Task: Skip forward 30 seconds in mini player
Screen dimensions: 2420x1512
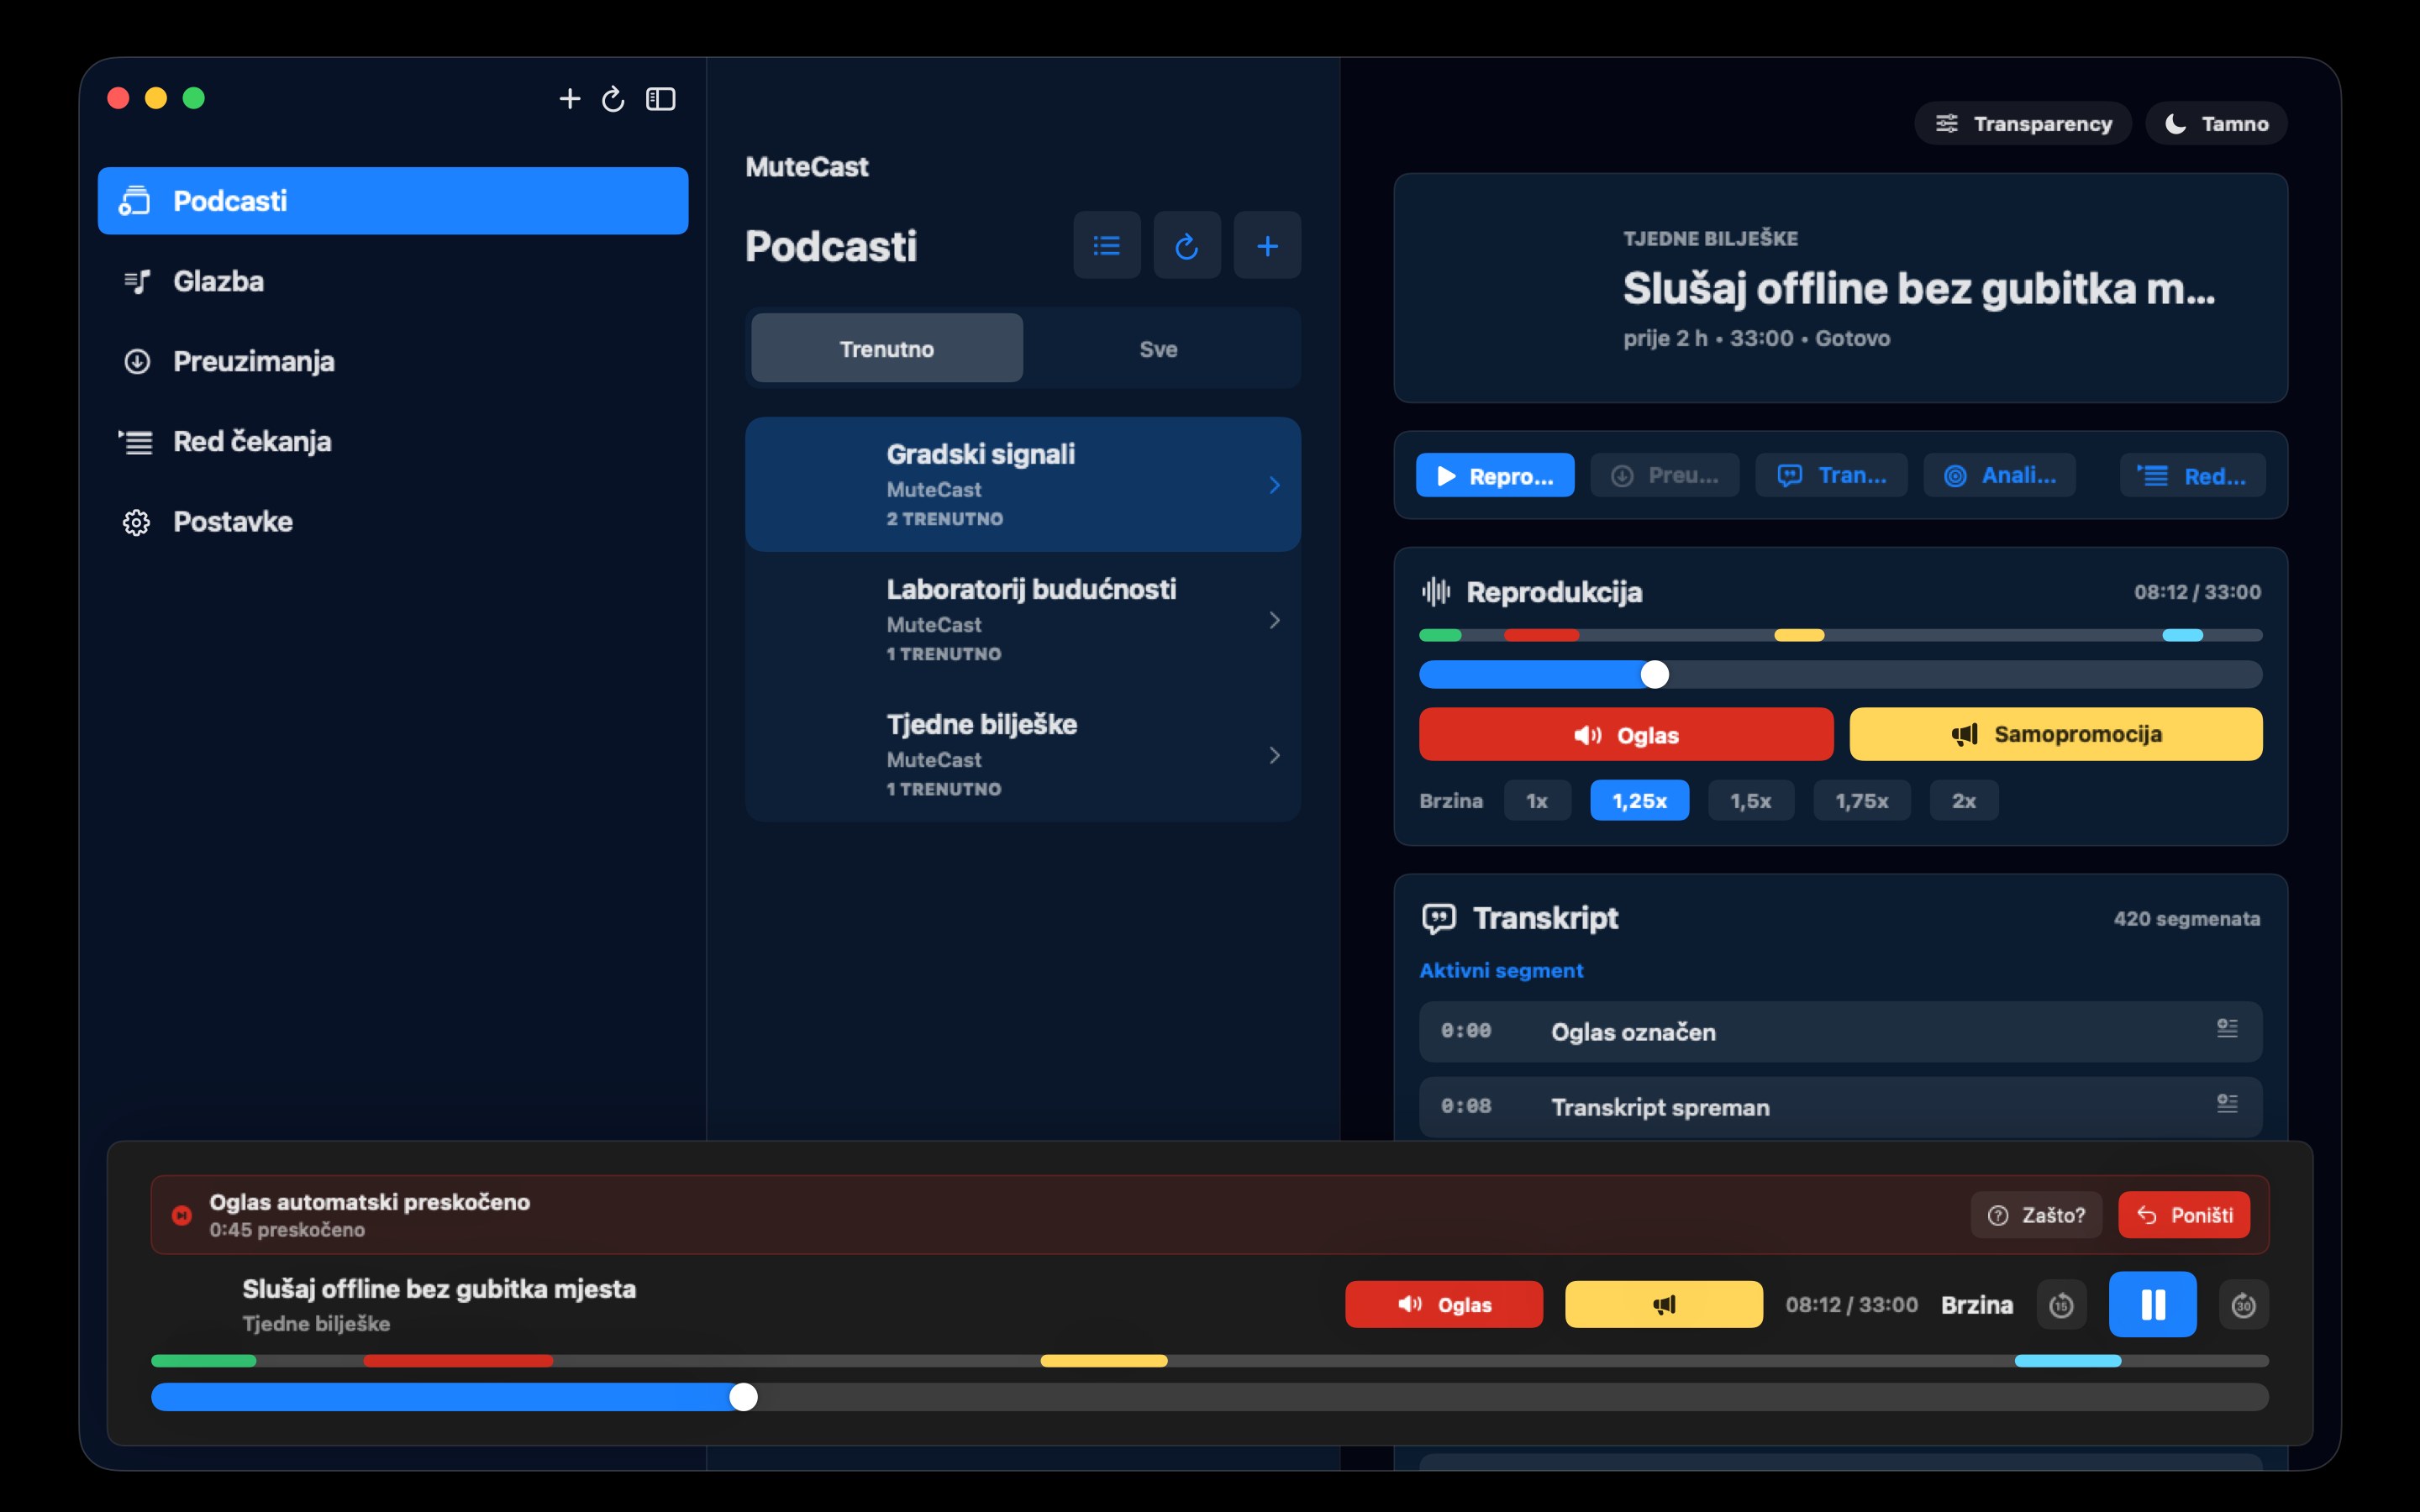Action: pyautogui.click(x=2243, y=1304)
